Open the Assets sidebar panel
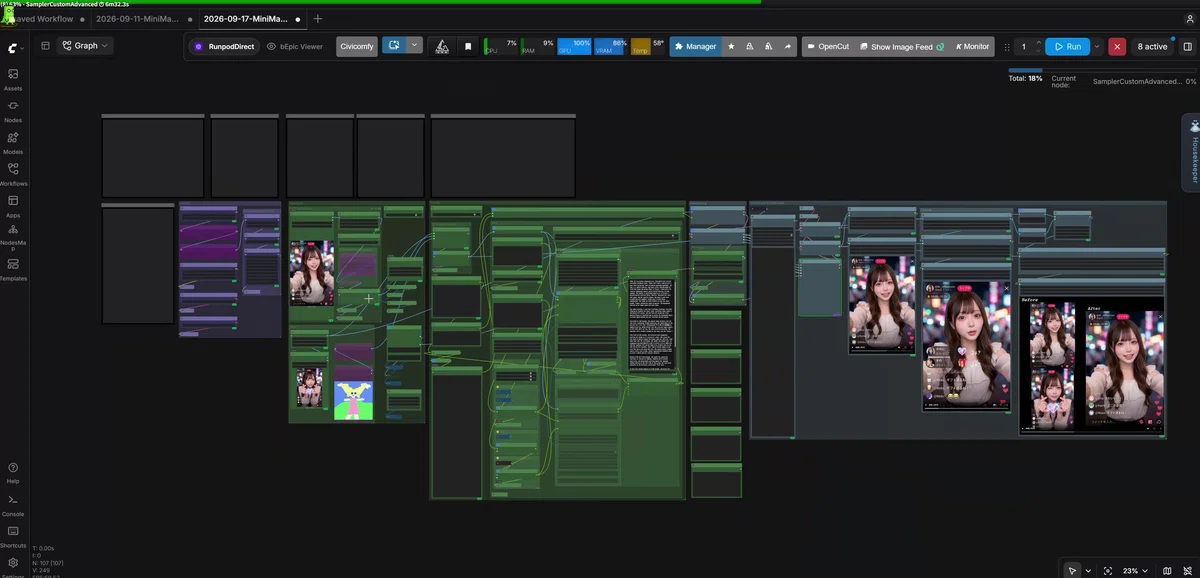The width and height of the screenshot is (1200, 578). (13, 79)
